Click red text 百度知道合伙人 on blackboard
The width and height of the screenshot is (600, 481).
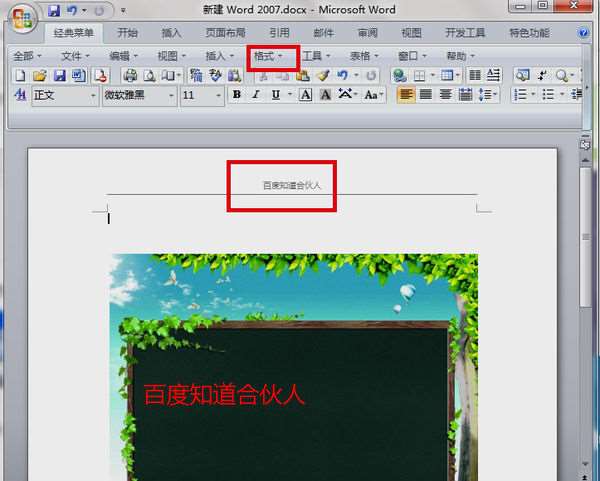pyautogui.click(x=224, y=395)
